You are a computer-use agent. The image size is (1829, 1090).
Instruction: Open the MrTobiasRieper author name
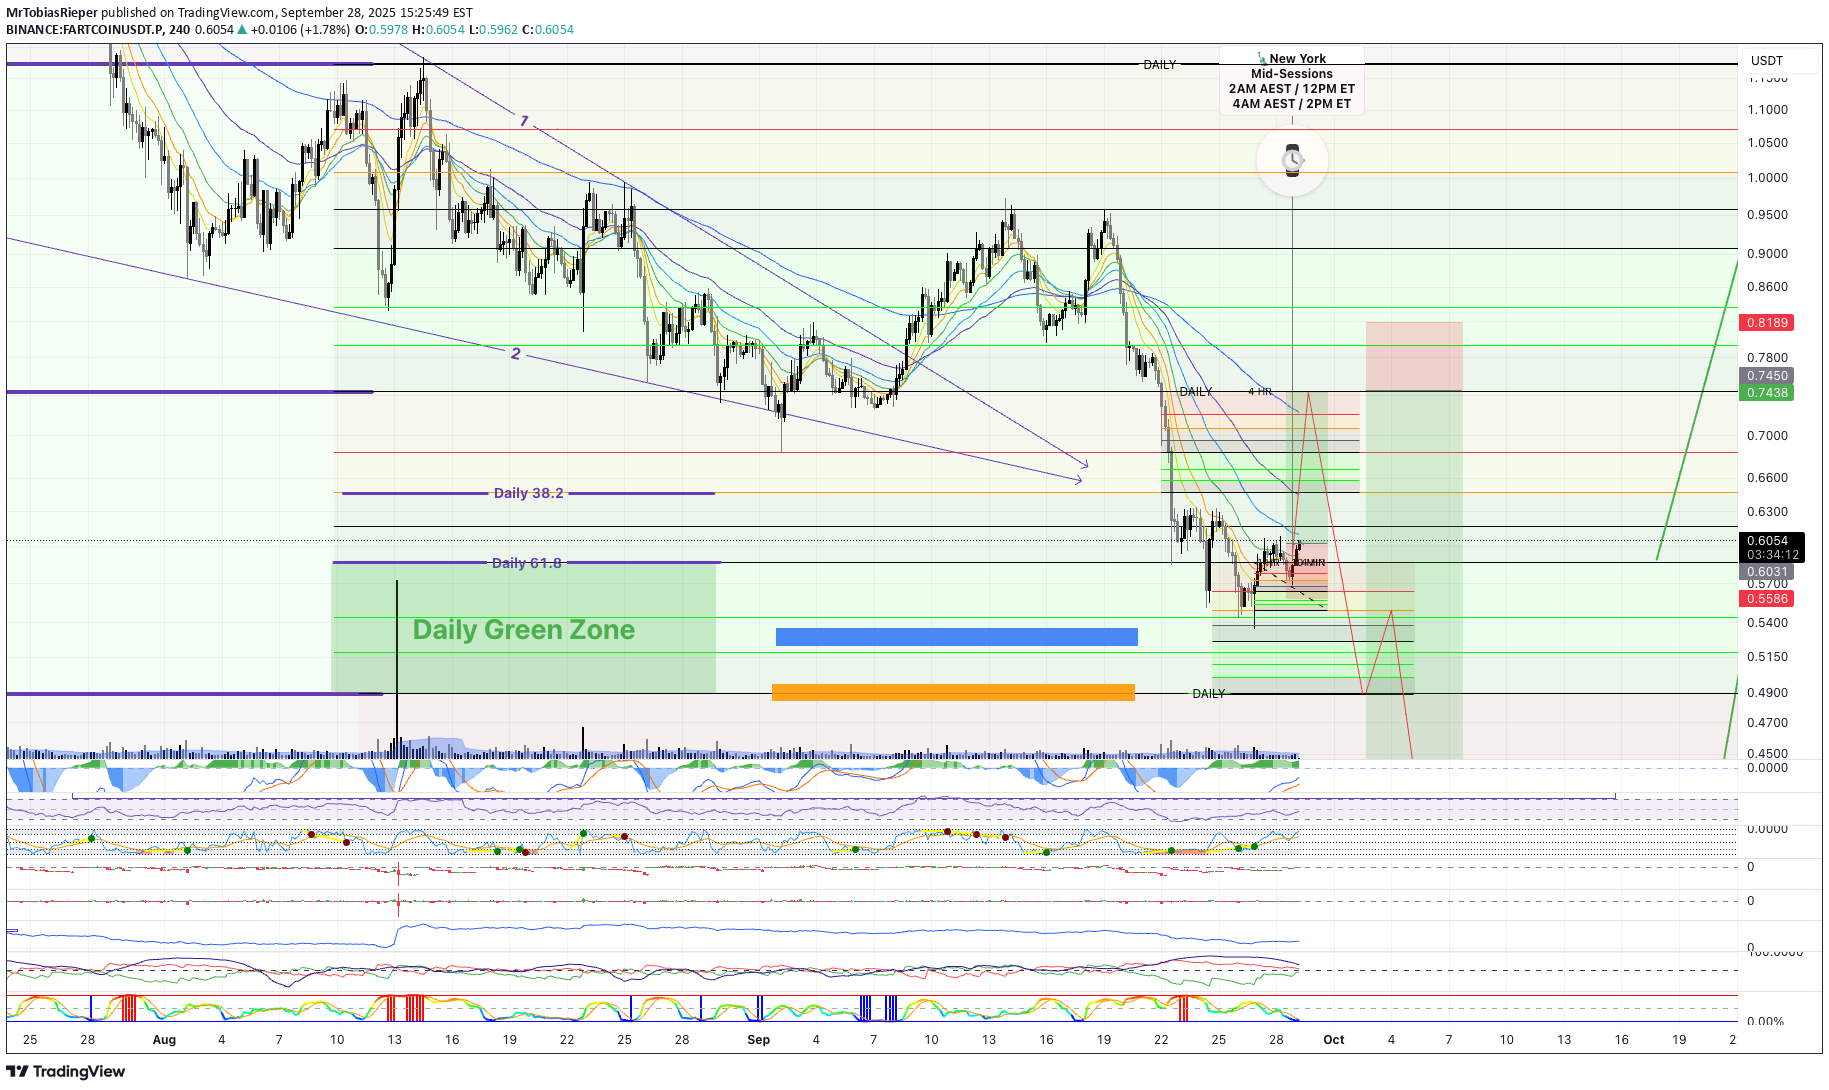(x=52, y=13)
